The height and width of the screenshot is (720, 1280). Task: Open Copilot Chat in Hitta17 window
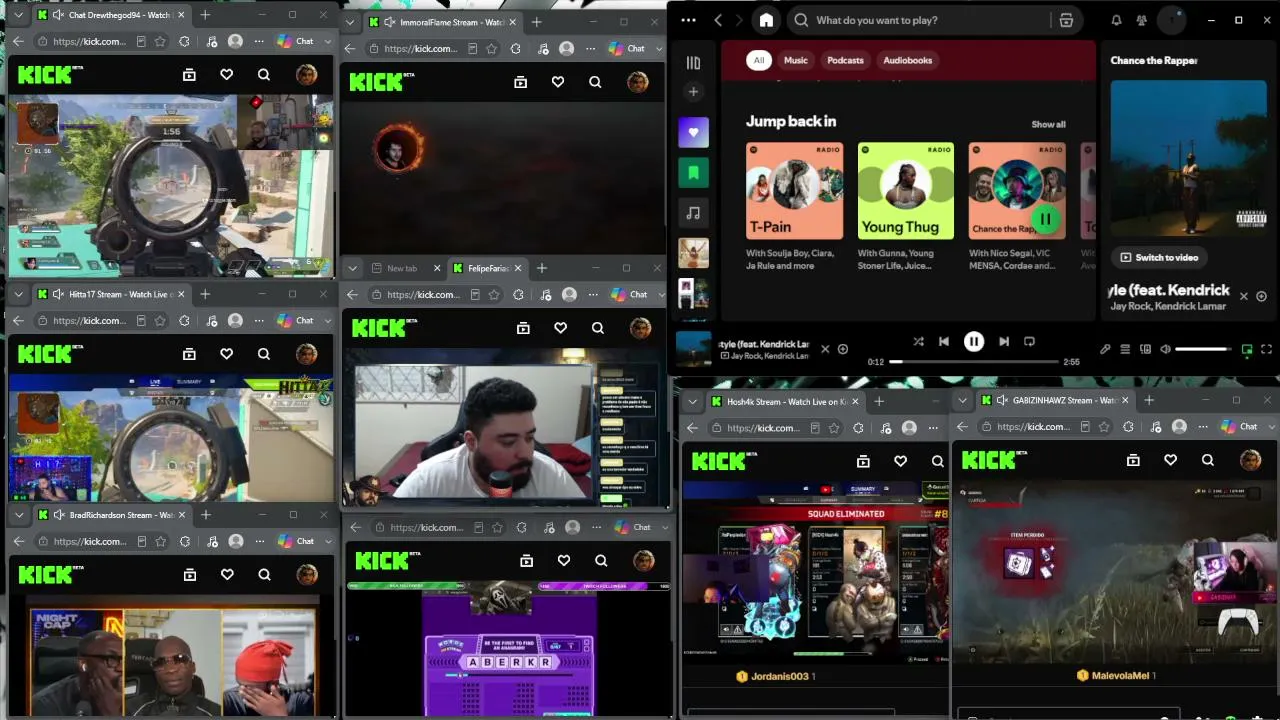[x=295, y=320]
